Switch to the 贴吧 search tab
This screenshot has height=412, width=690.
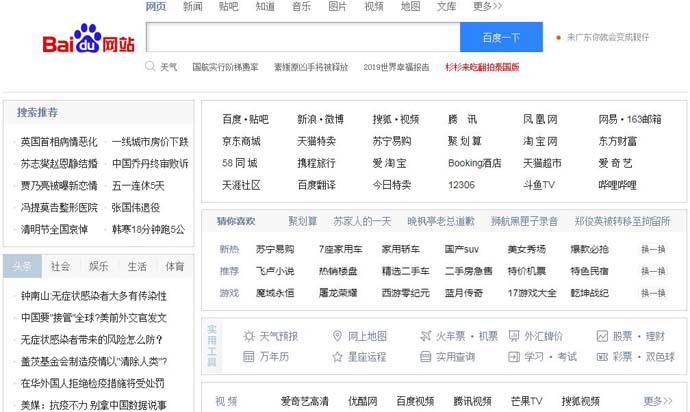tap(228, 7)
